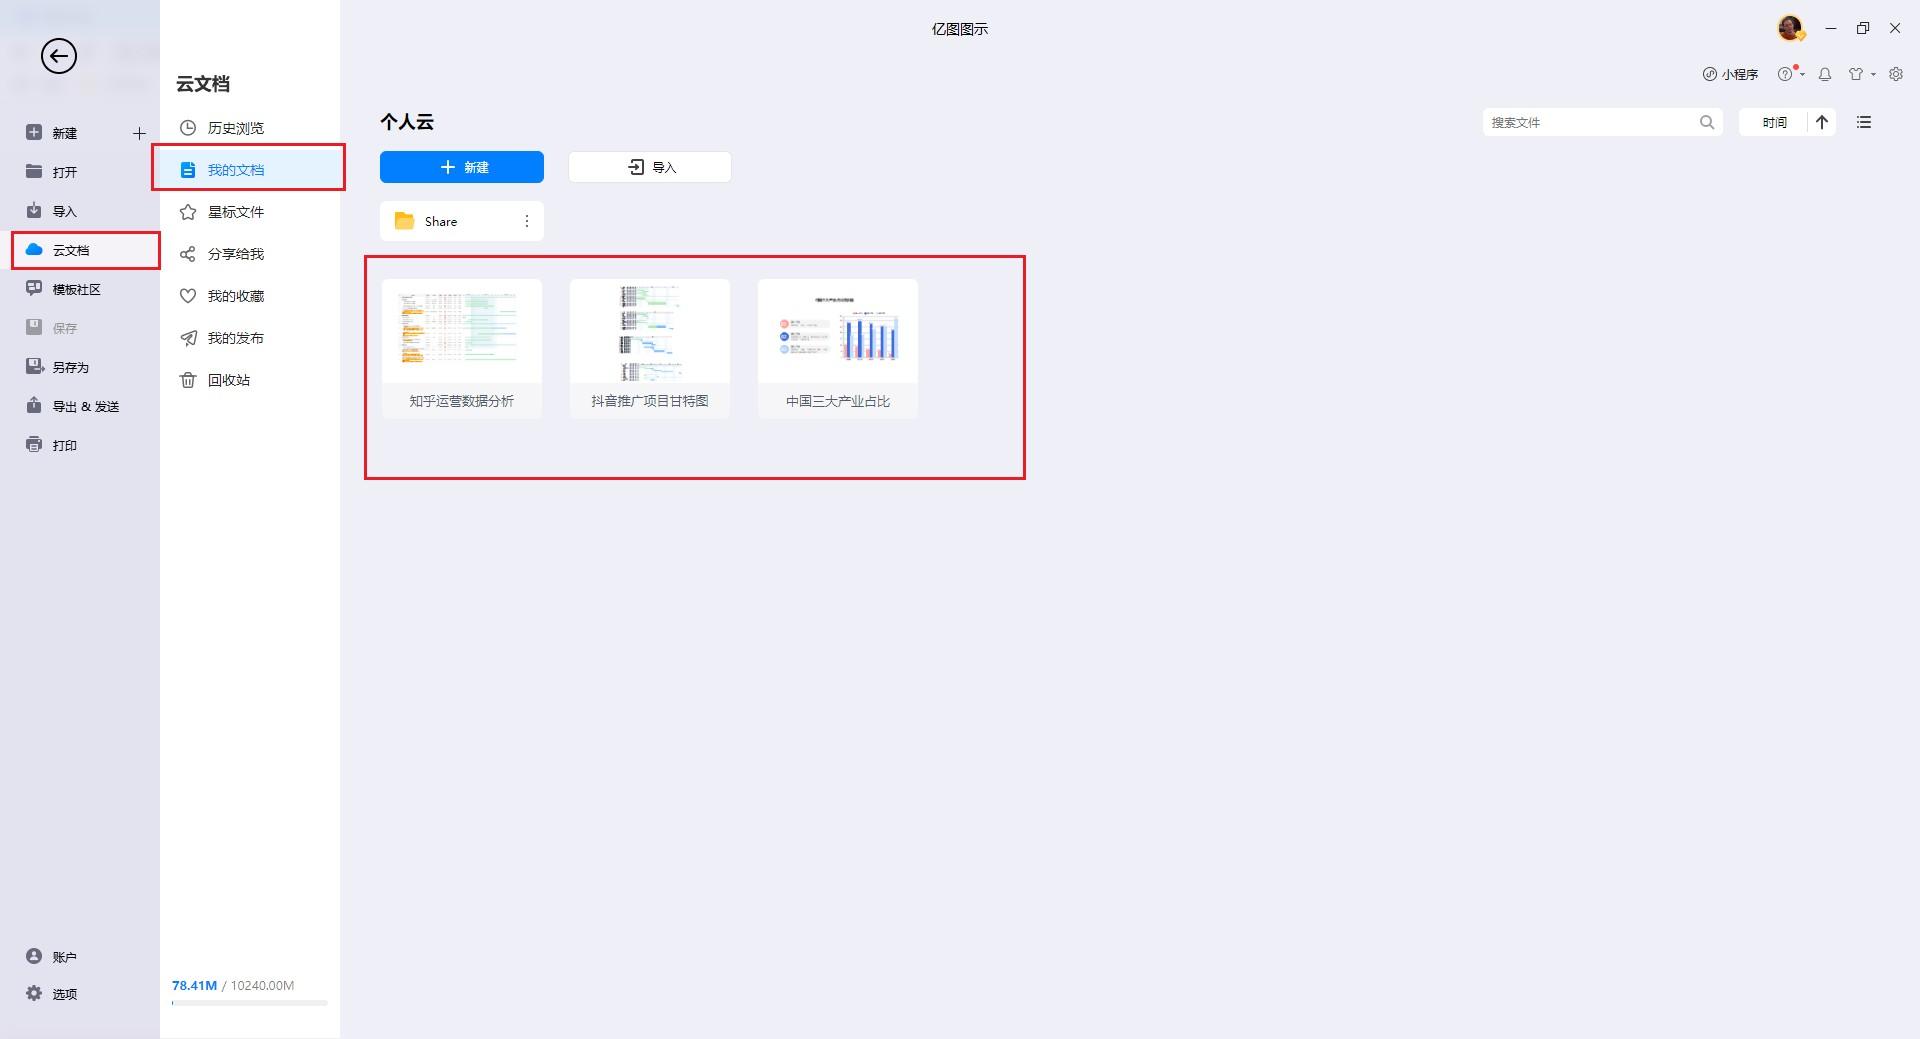The image size is (1920, 1039).
Task: Click the plus icon next to 新建 in sidebar
Action: click(x=139, y=133)
